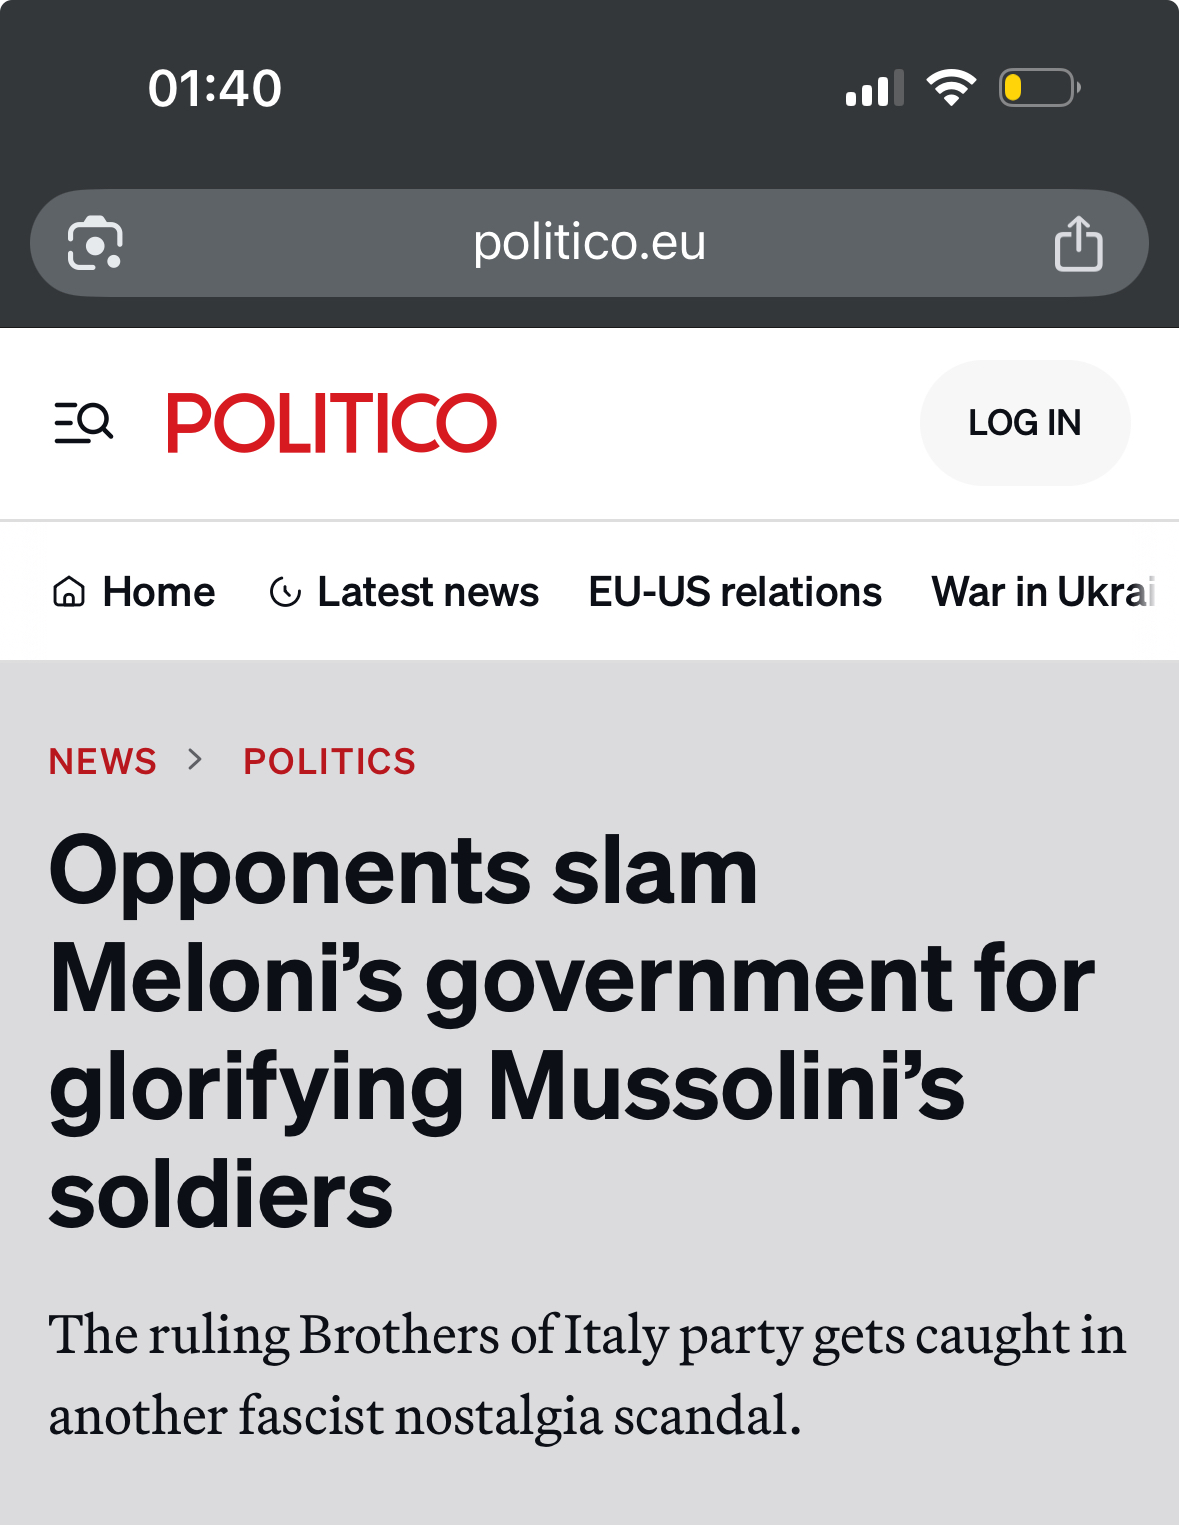This screenshot has width=1179, height=1525.
Task: Tap the Meloni's government article headline
Action: click(x=570, y=1031)
